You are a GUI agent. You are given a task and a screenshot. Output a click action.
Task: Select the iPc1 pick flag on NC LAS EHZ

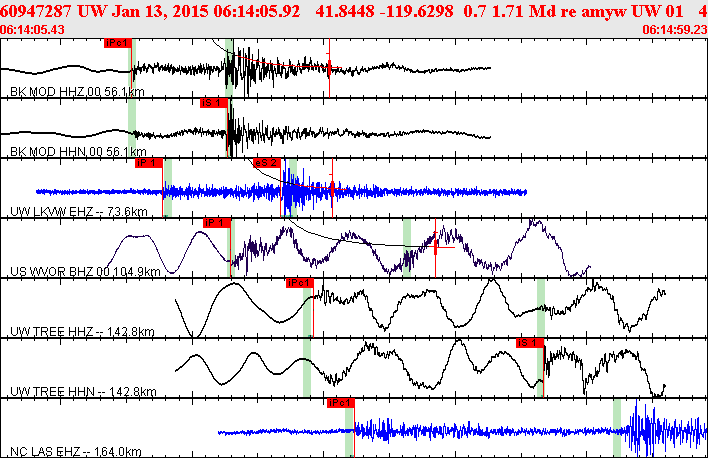pos(341,403)
